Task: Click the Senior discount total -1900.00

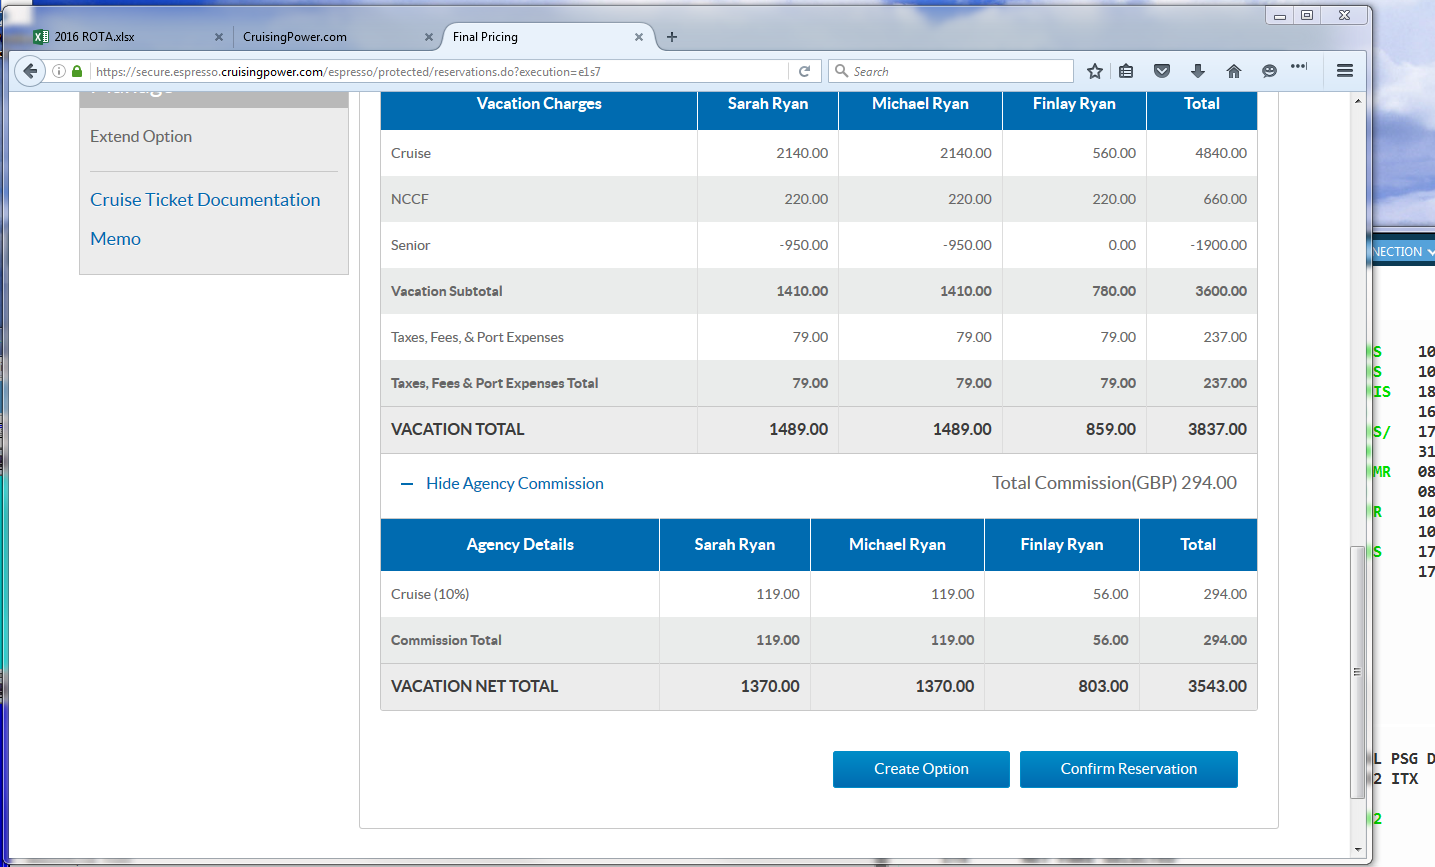Action: tap(1219, 246)
